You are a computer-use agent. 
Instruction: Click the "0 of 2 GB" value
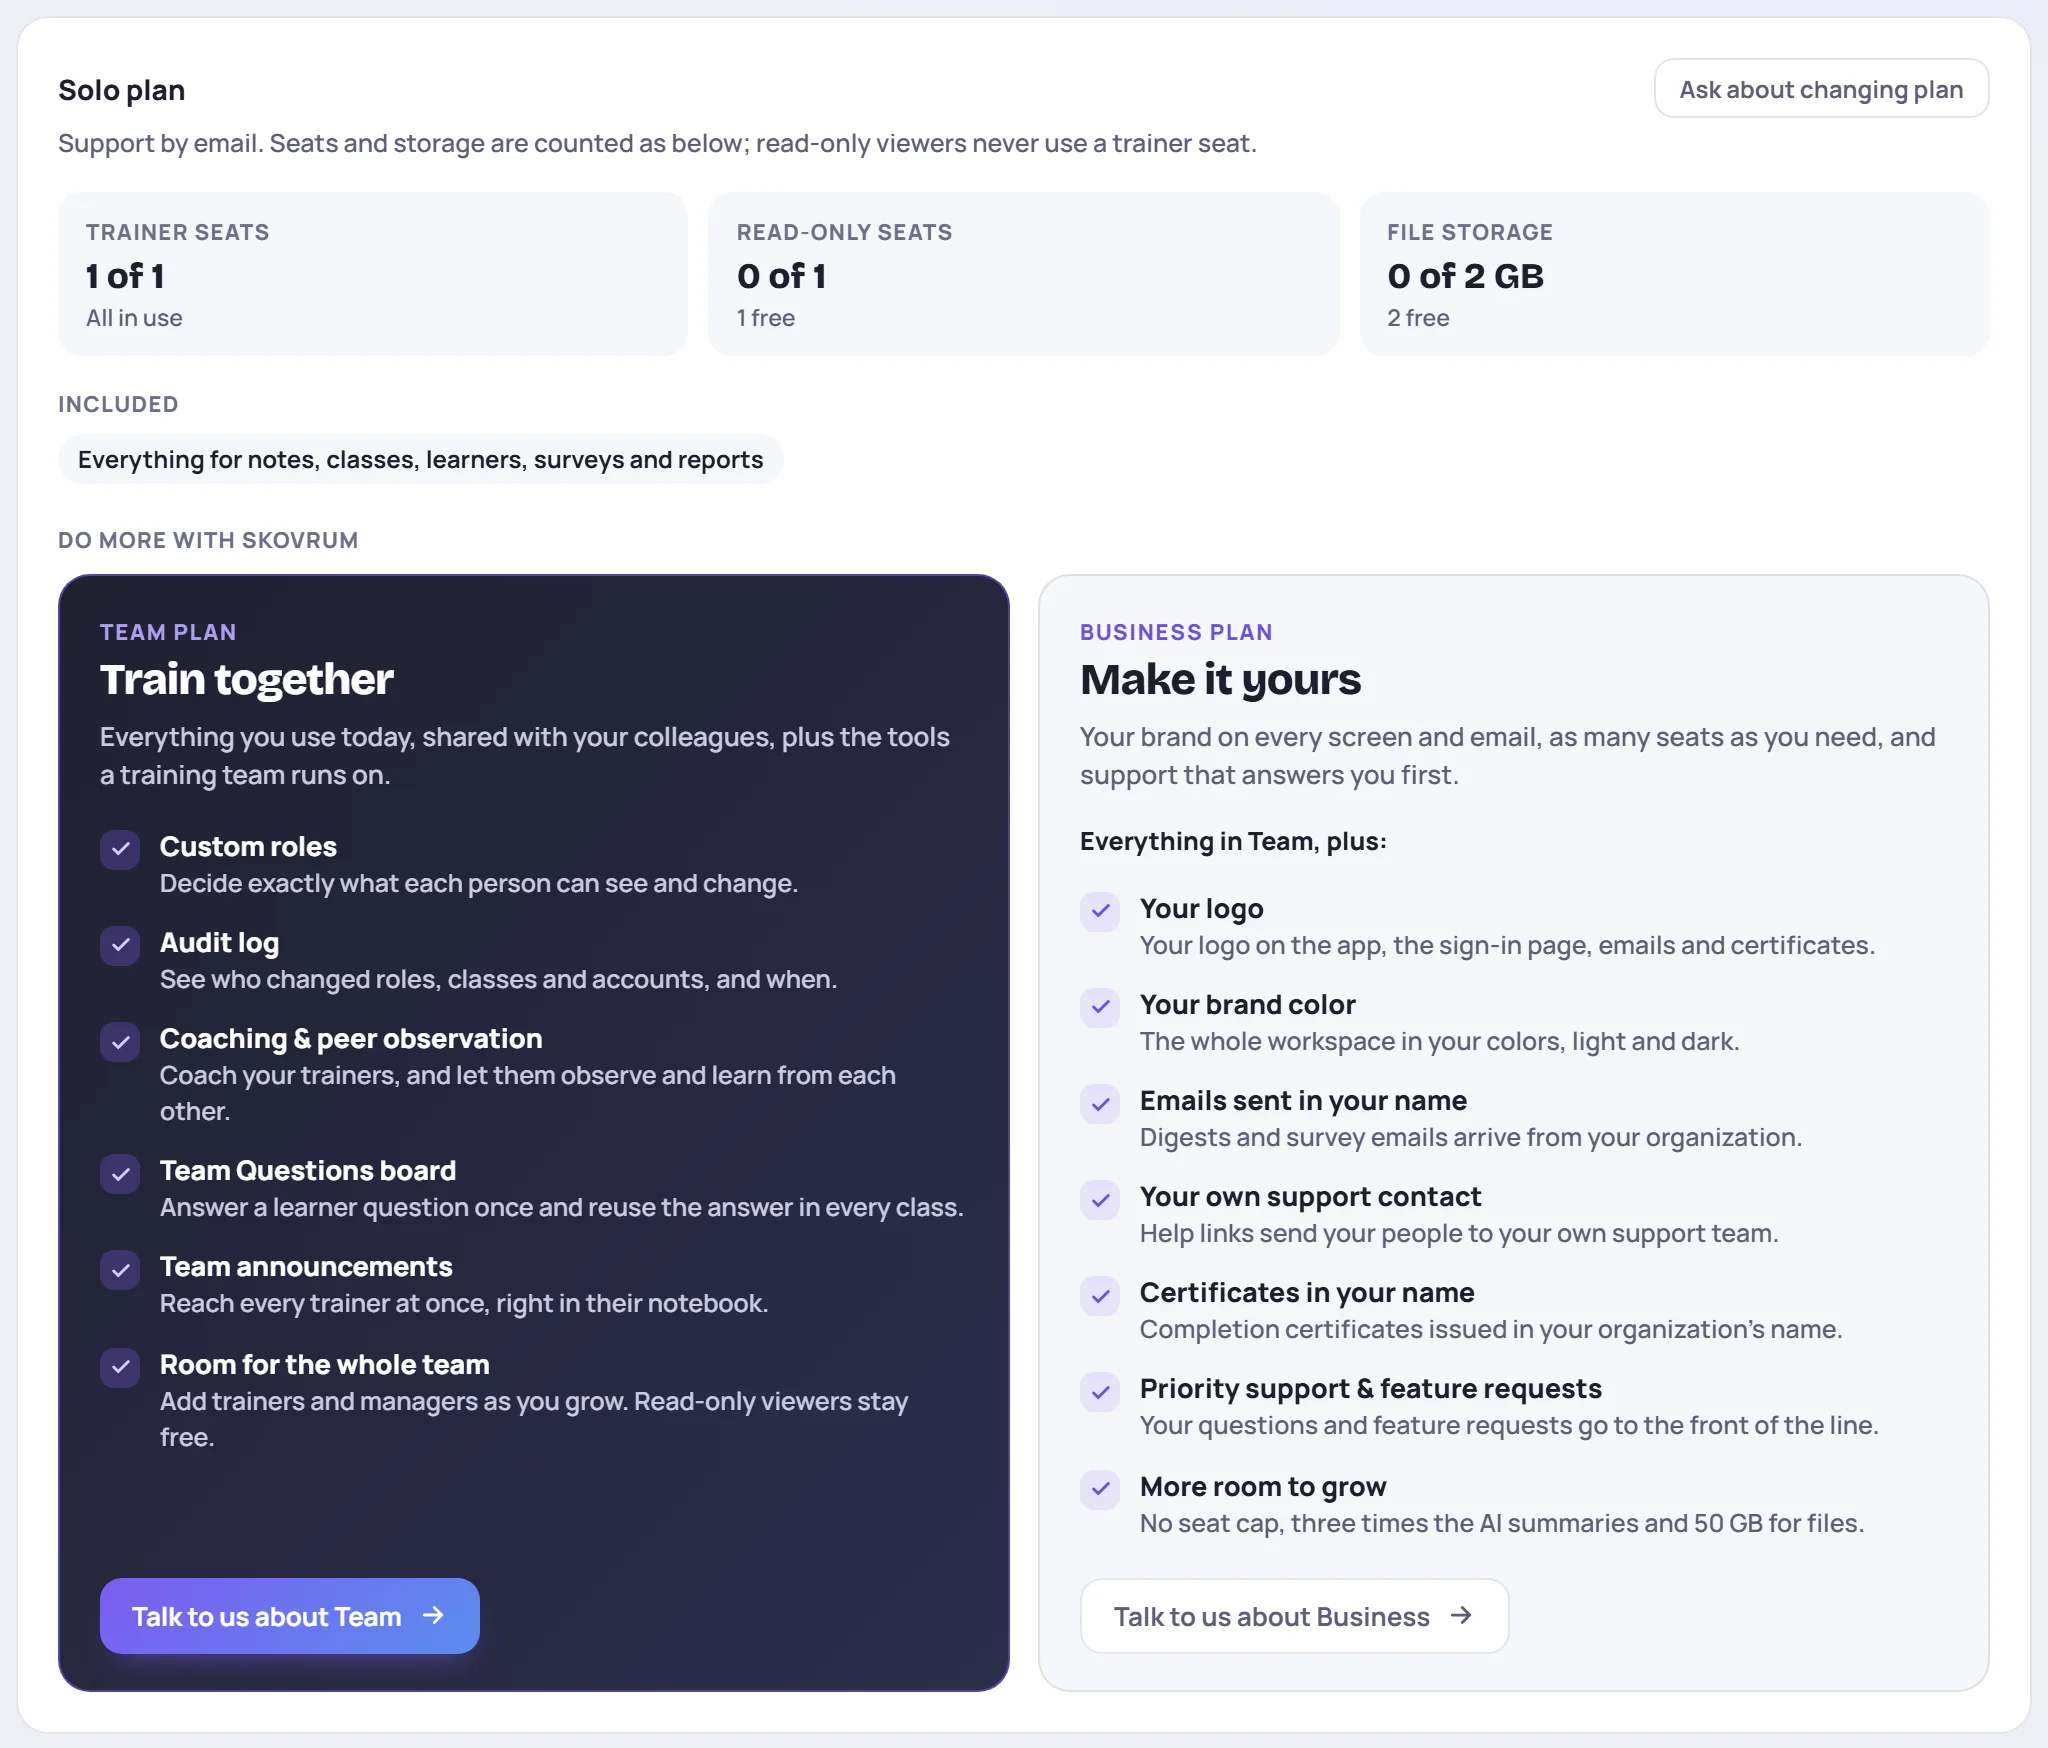(1465, 276)
